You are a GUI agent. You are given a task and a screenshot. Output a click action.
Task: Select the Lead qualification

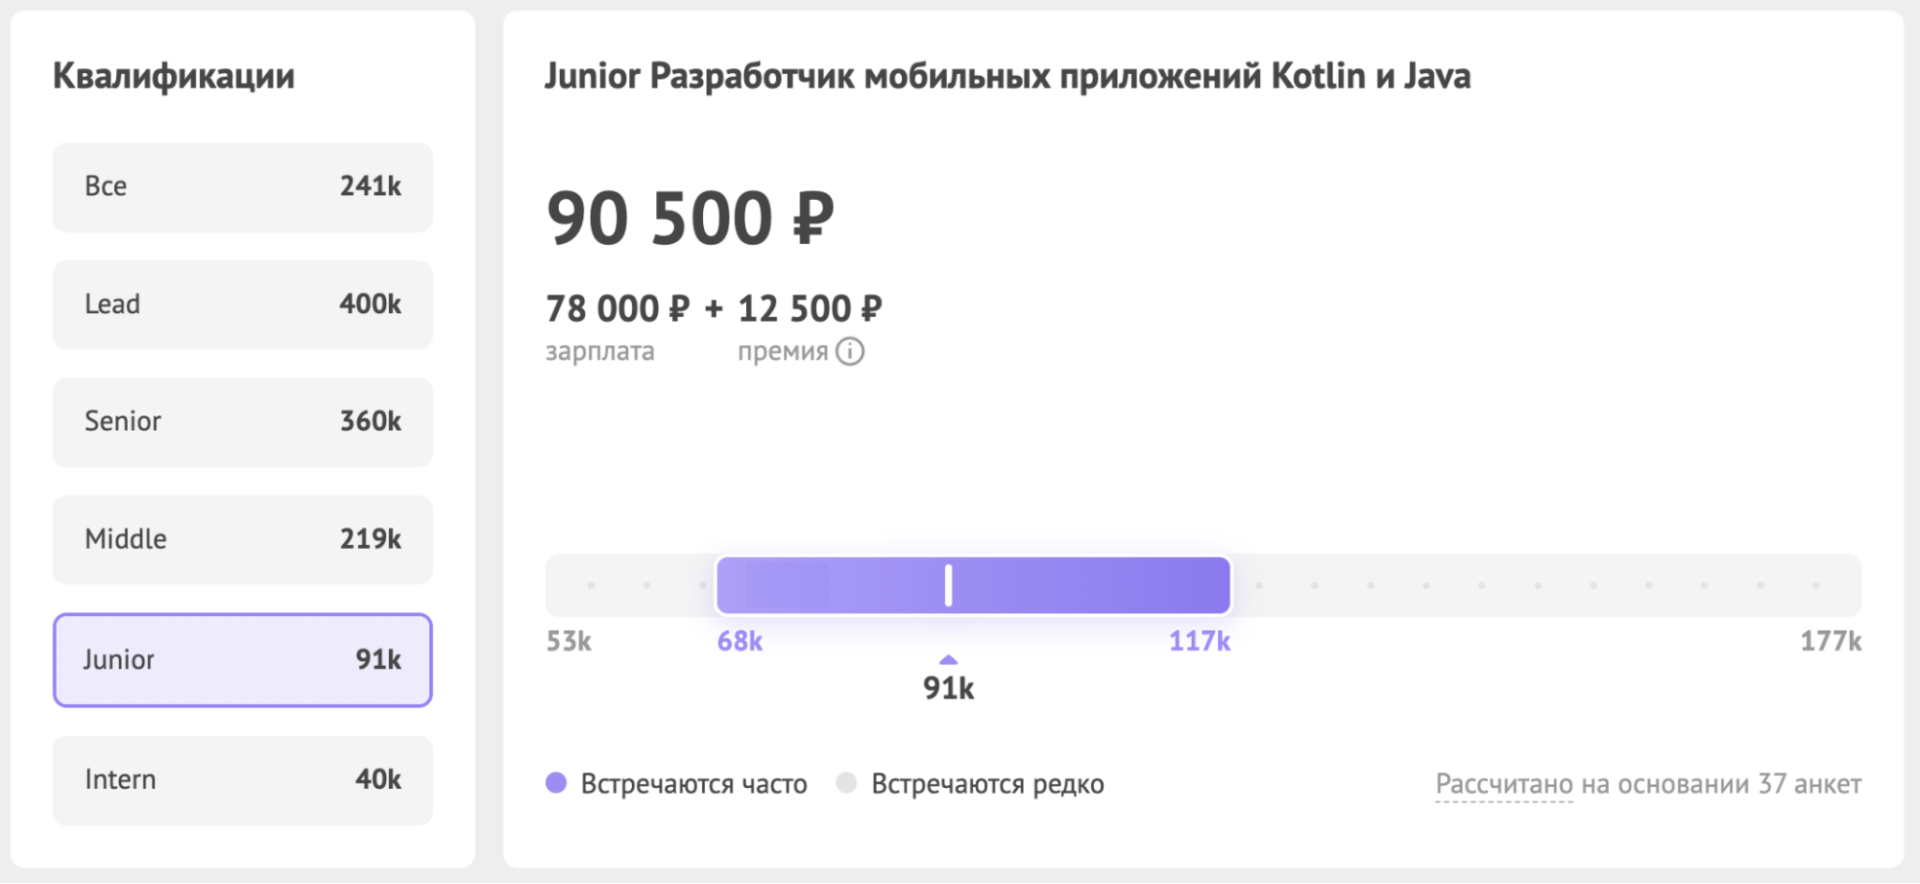[242, 304]
